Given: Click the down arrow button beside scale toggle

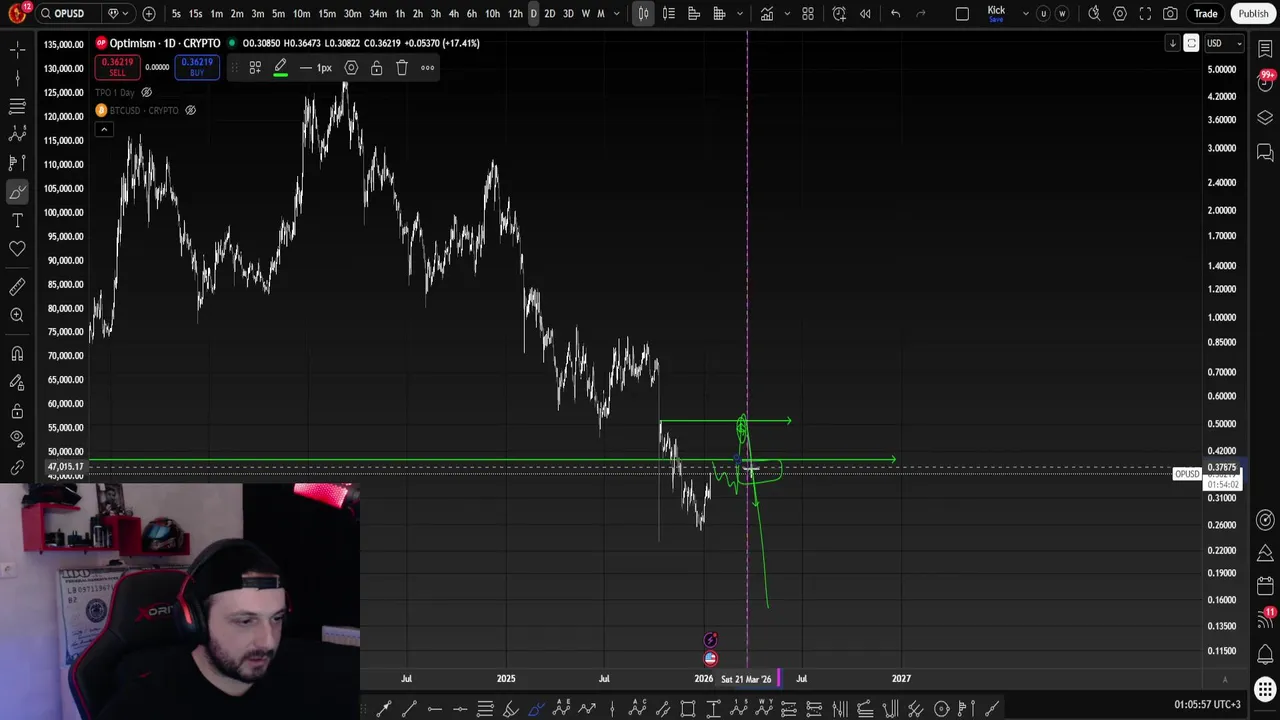Looking at the screenshot, I should (x=1172, y=43).
